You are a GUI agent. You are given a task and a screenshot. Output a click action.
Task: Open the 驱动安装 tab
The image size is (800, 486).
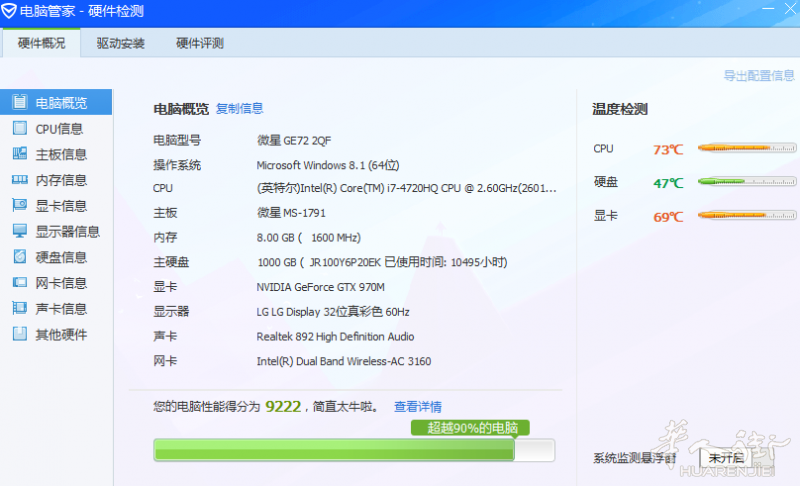tap(120, 43)
